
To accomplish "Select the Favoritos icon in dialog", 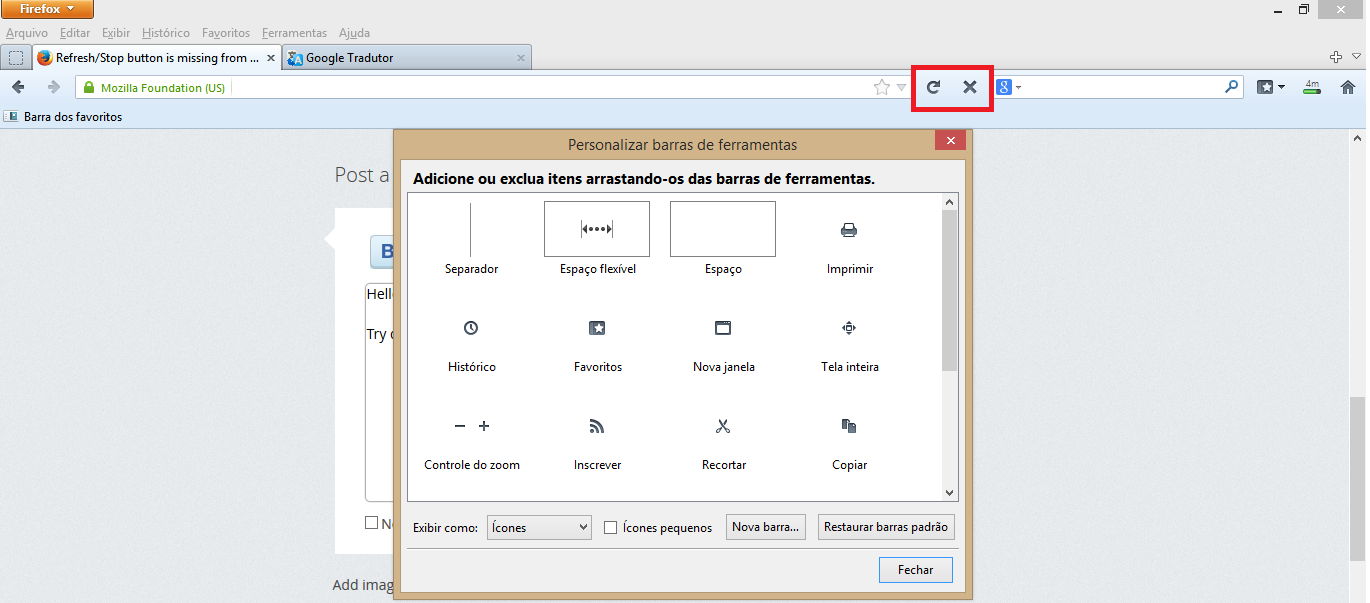I will [597, 328].
